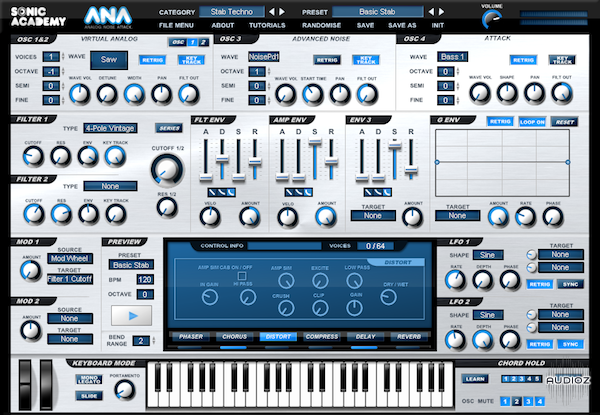Viewport: 600px width, 415px height.
Task: Click the MOD 1 Amount knob
Action: click(x=31, y=271)
